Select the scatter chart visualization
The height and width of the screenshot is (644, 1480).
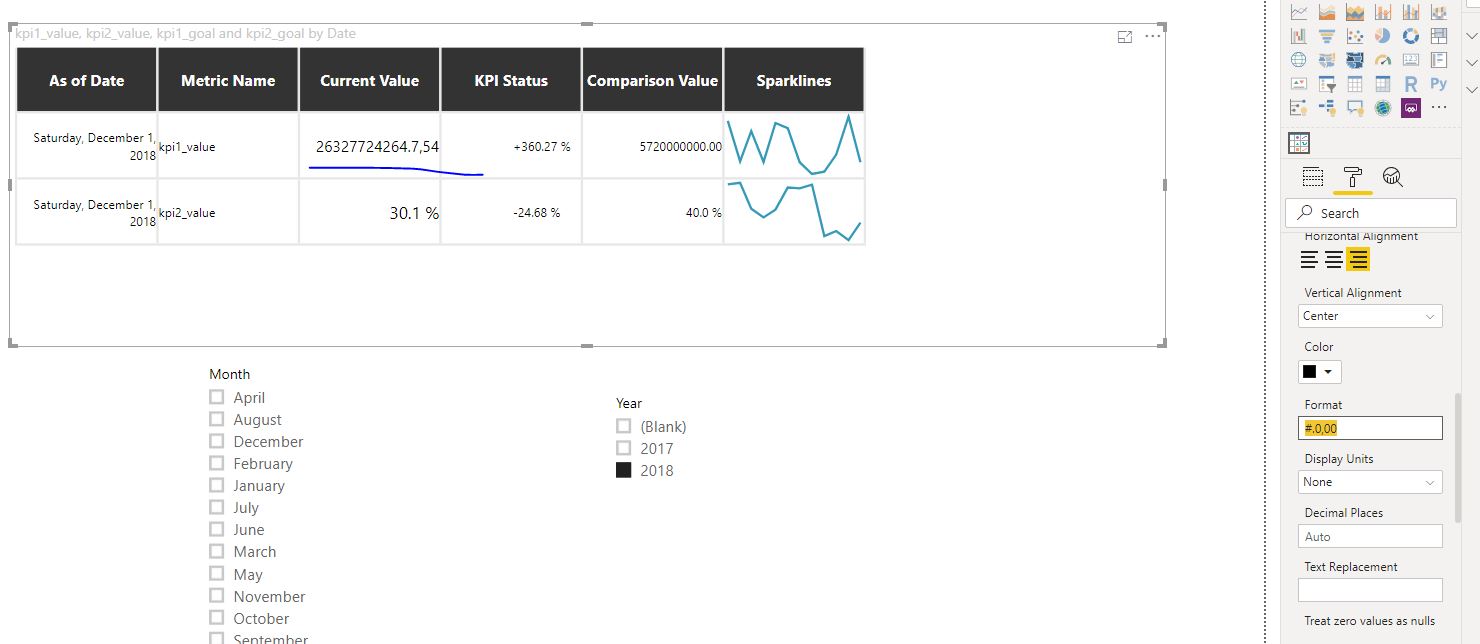tap(1355, 36)
